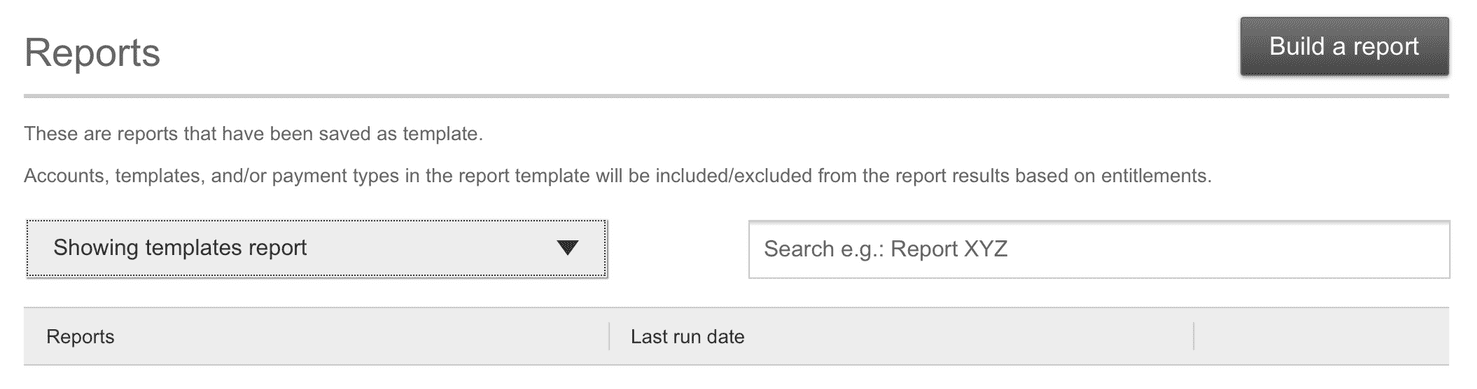Click the Build a report button

(1344, 46)
